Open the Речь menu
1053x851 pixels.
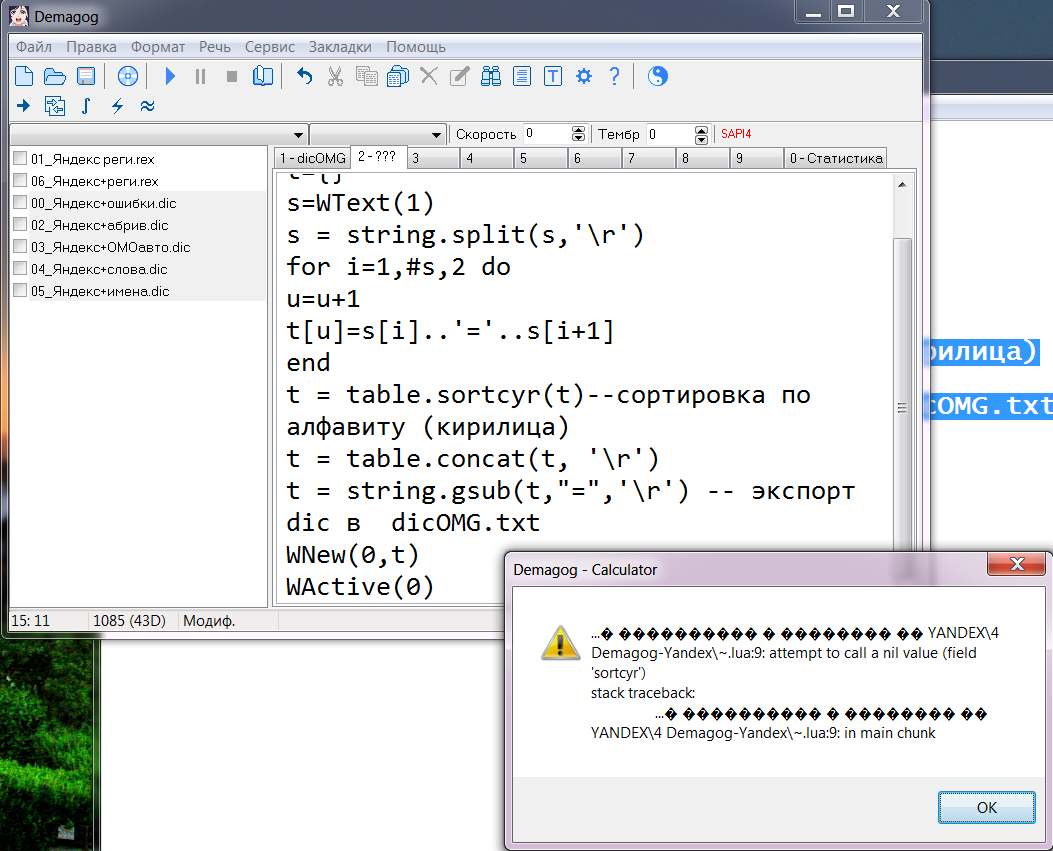(x=214, y=47)
